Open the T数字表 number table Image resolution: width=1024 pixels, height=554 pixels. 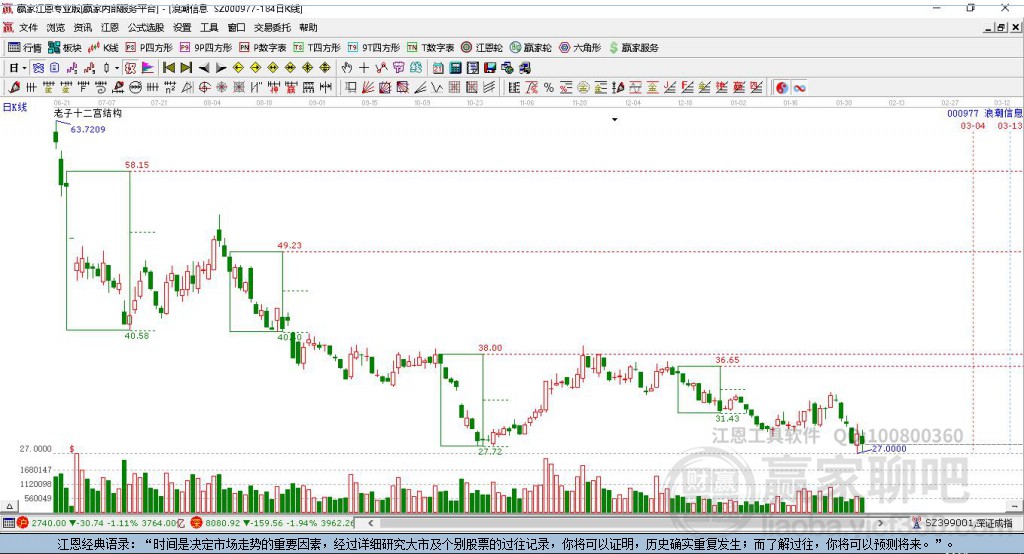pyautogui.click(x=430, y=48)
